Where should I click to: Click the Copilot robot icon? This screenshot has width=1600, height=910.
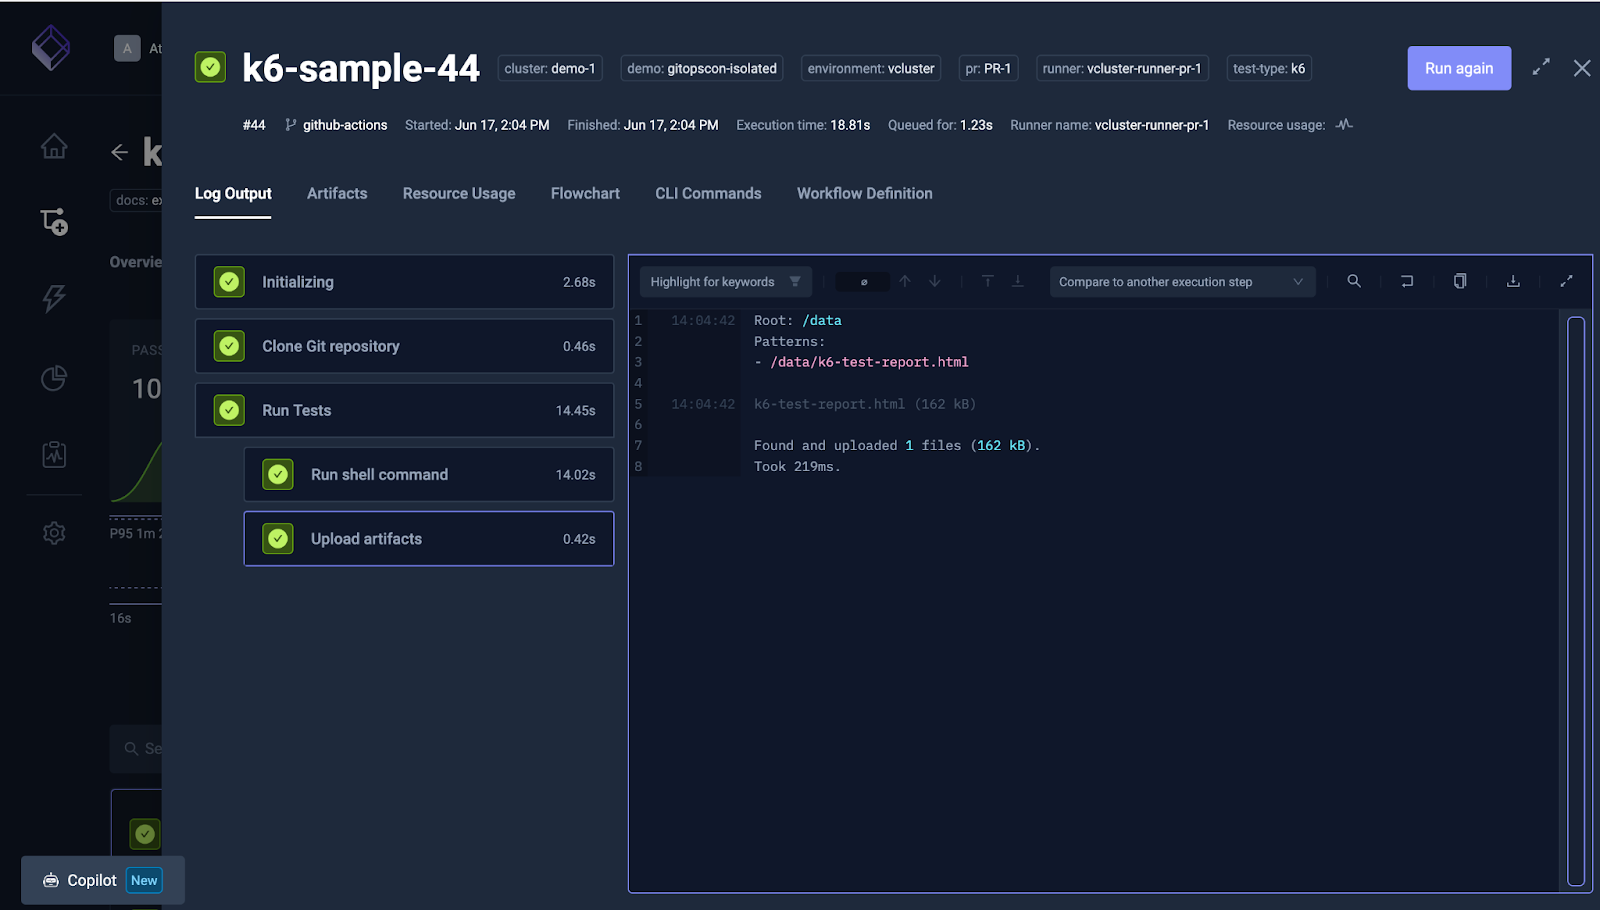(50, 880)
